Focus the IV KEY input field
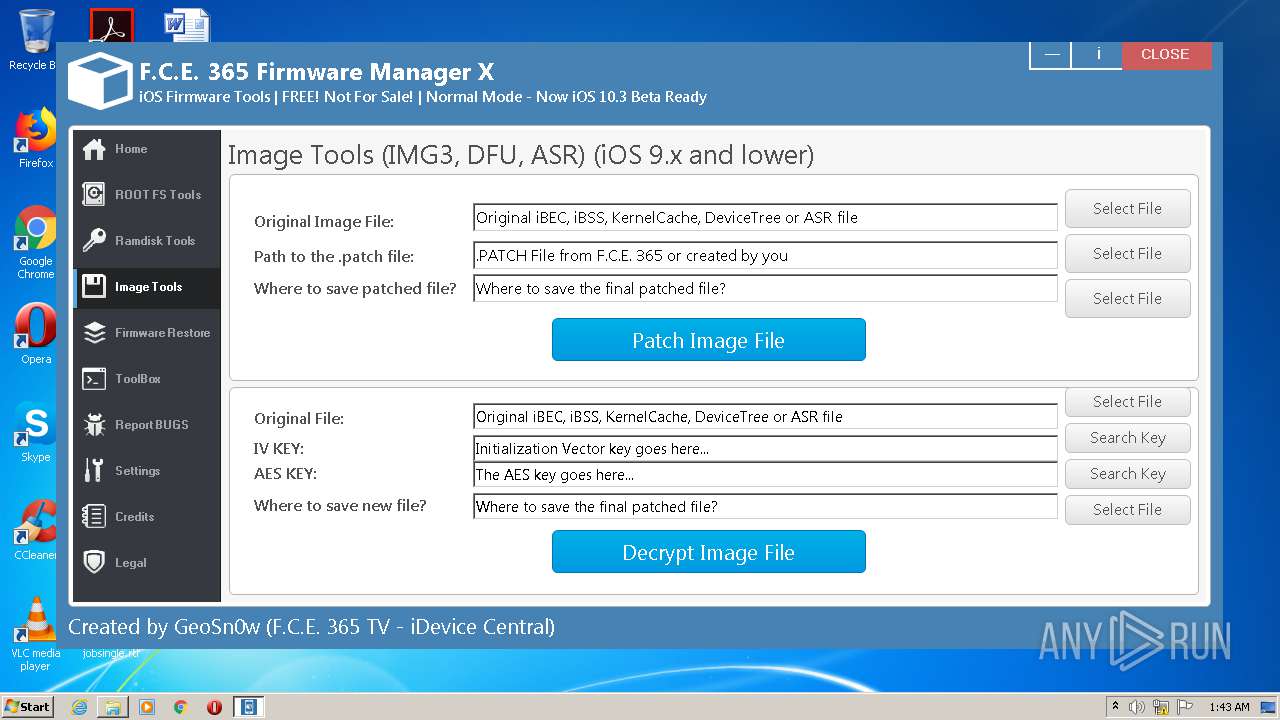Screen dimensions: 1280x720 coord(765,448)
